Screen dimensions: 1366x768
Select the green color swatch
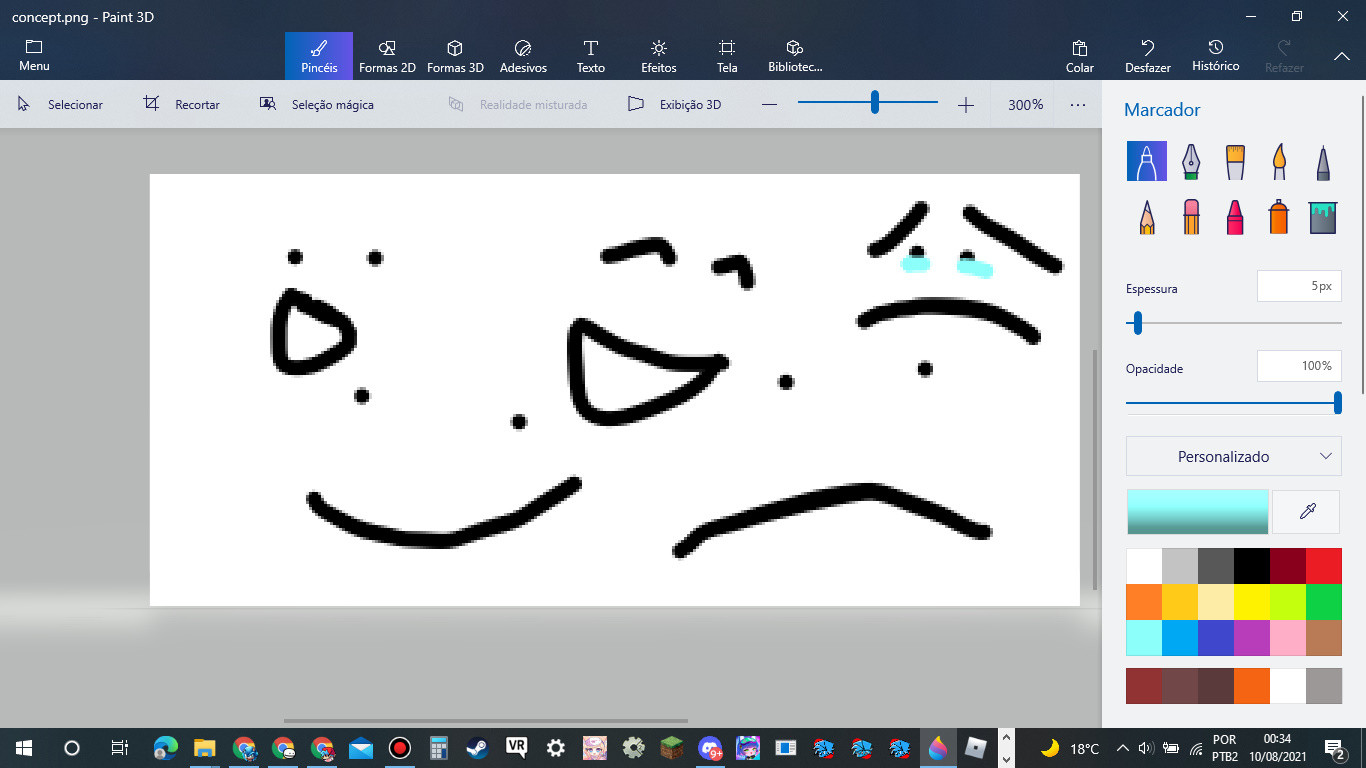click(x=1324, y=601)
